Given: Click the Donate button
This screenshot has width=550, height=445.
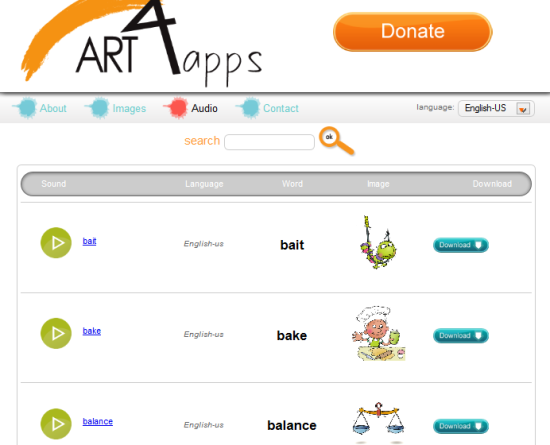Looking at the screenshot, I should point(412,32).
